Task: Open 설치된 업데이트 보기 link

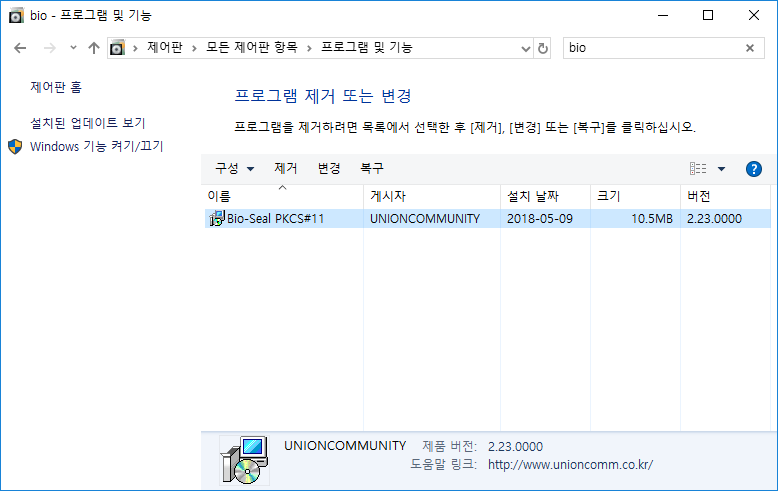Action: [x=88, y=123]
